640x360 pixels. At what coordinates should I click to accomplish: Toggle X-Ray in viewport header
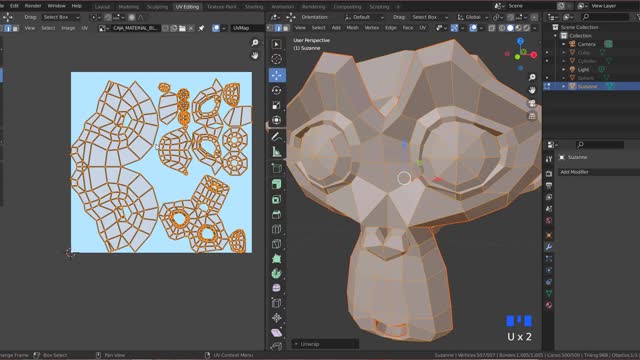click(491, 28)
